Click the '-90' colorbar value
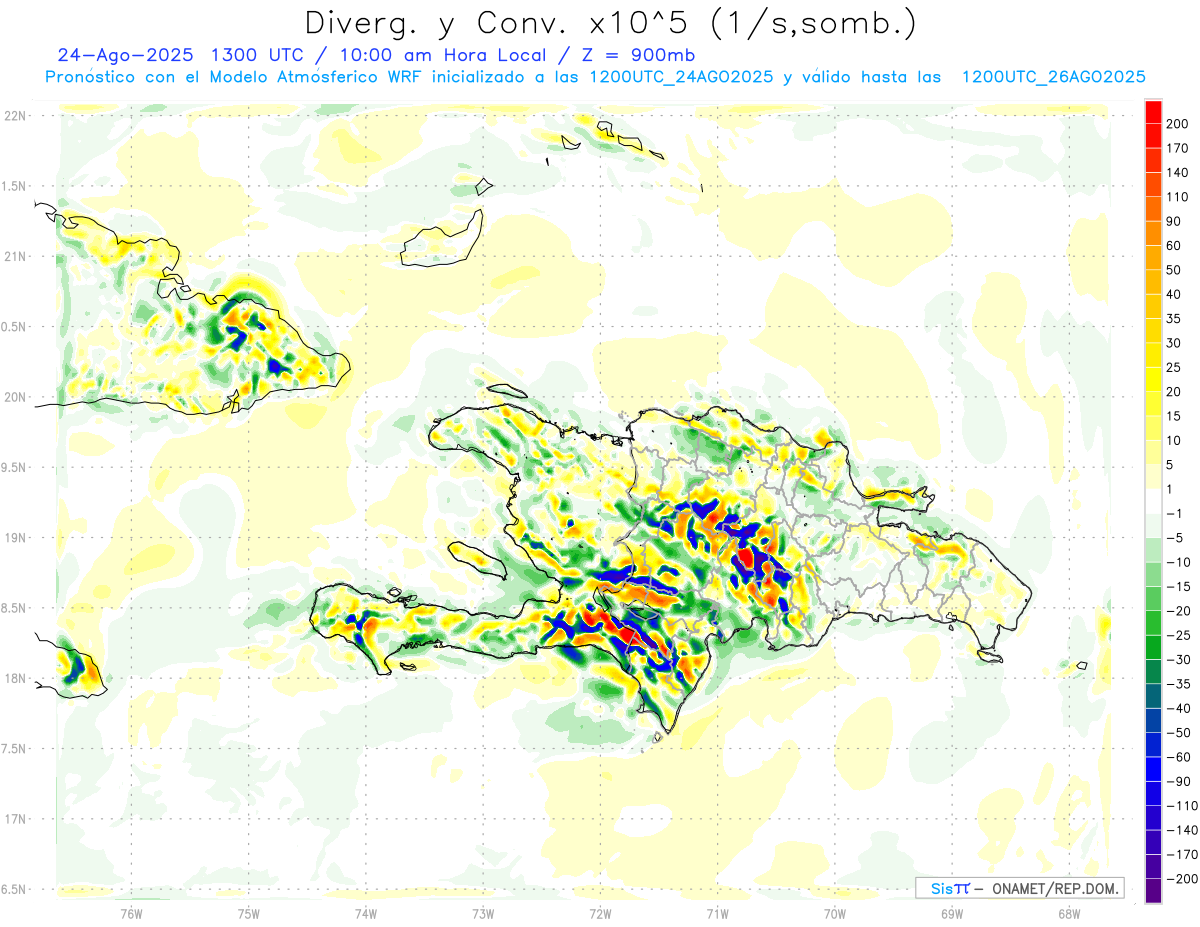The image size is (1200, 927). coord(1178,782)
